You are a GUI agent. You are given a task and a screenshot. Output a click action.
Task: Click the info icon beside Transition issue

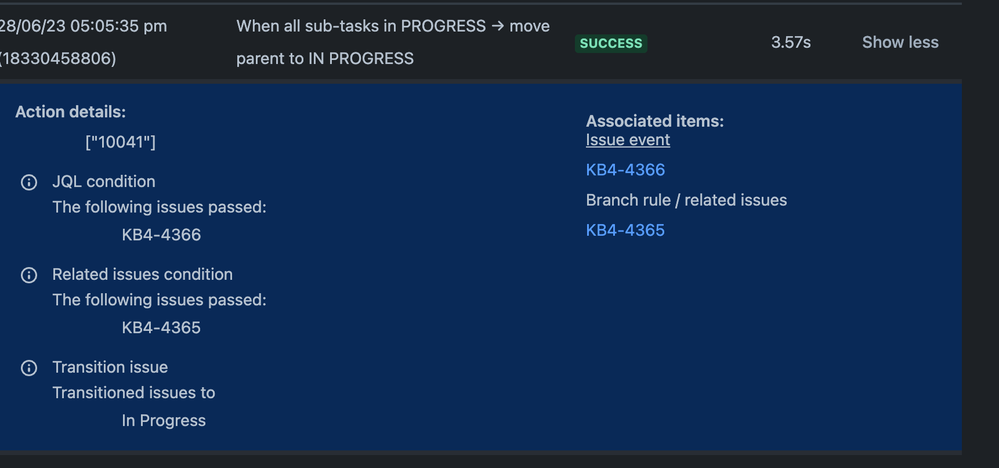tap(29, 368)
